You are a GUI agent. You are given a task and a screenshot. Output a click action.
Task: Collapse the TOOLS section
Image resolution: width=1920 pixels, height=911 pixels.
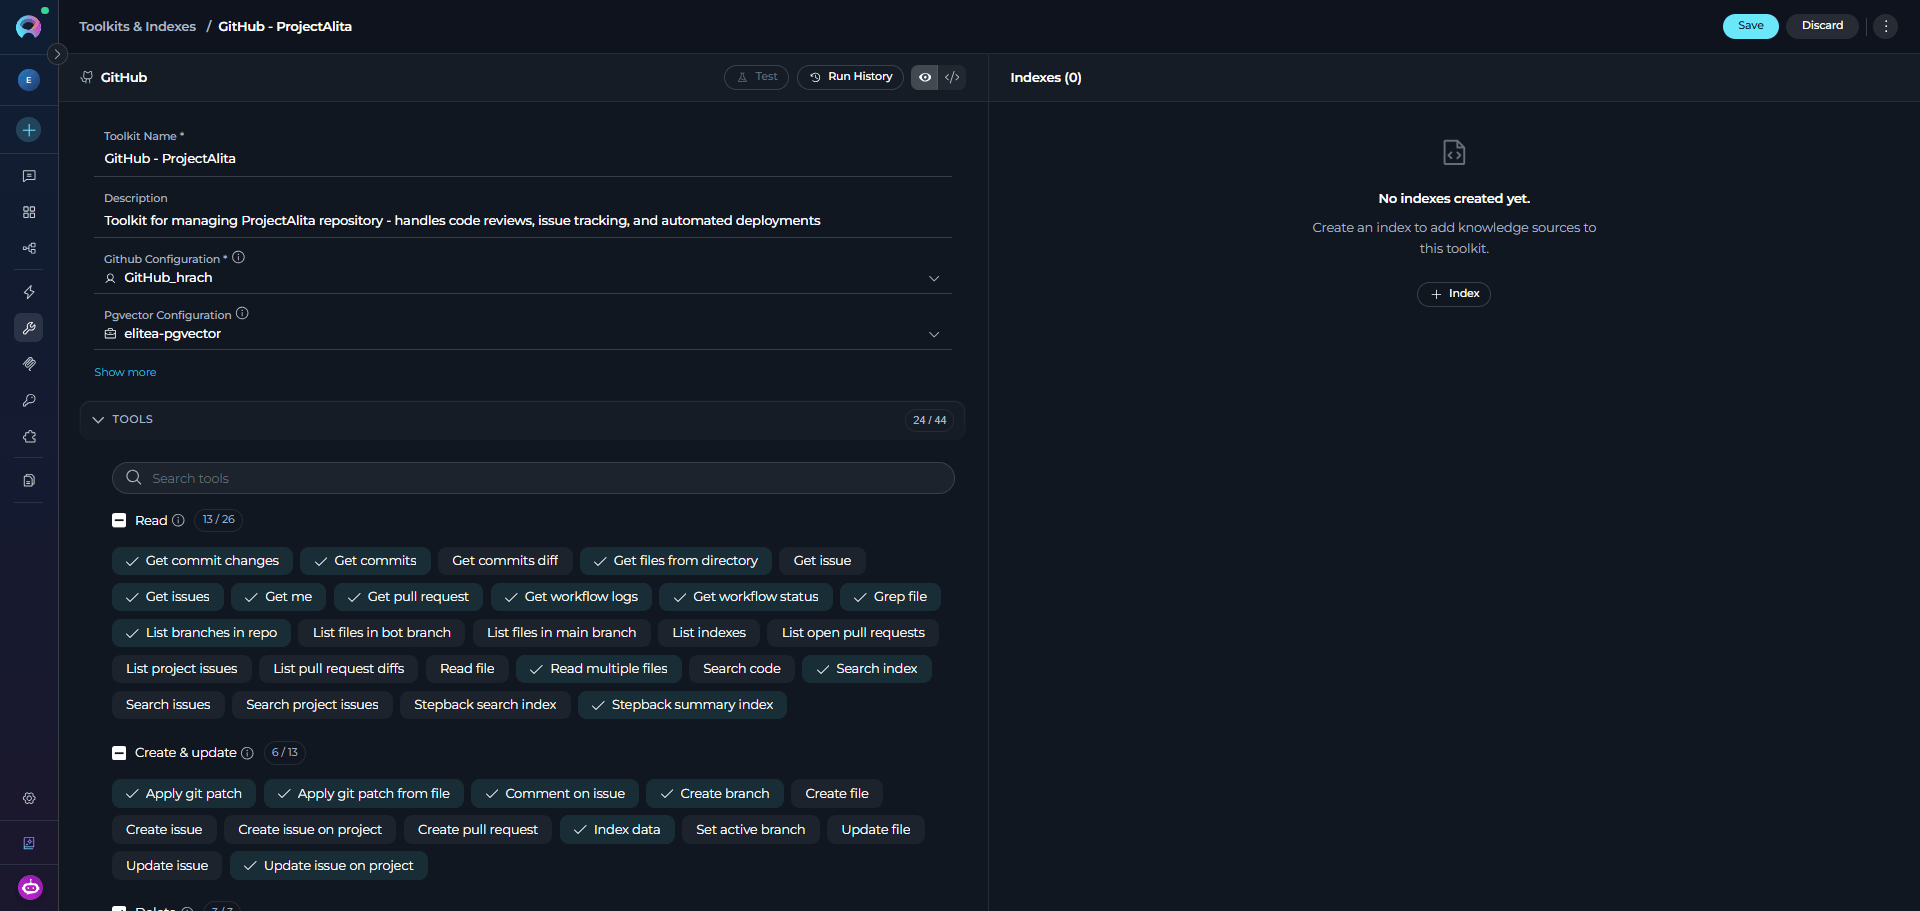click(98, 420)
